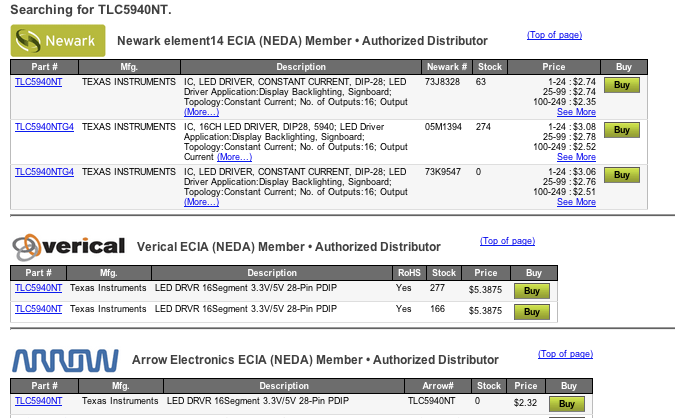The image size is (675, 418).
Task: Select the 73J8328 Newark number cell
Action: tap(442, 82)
